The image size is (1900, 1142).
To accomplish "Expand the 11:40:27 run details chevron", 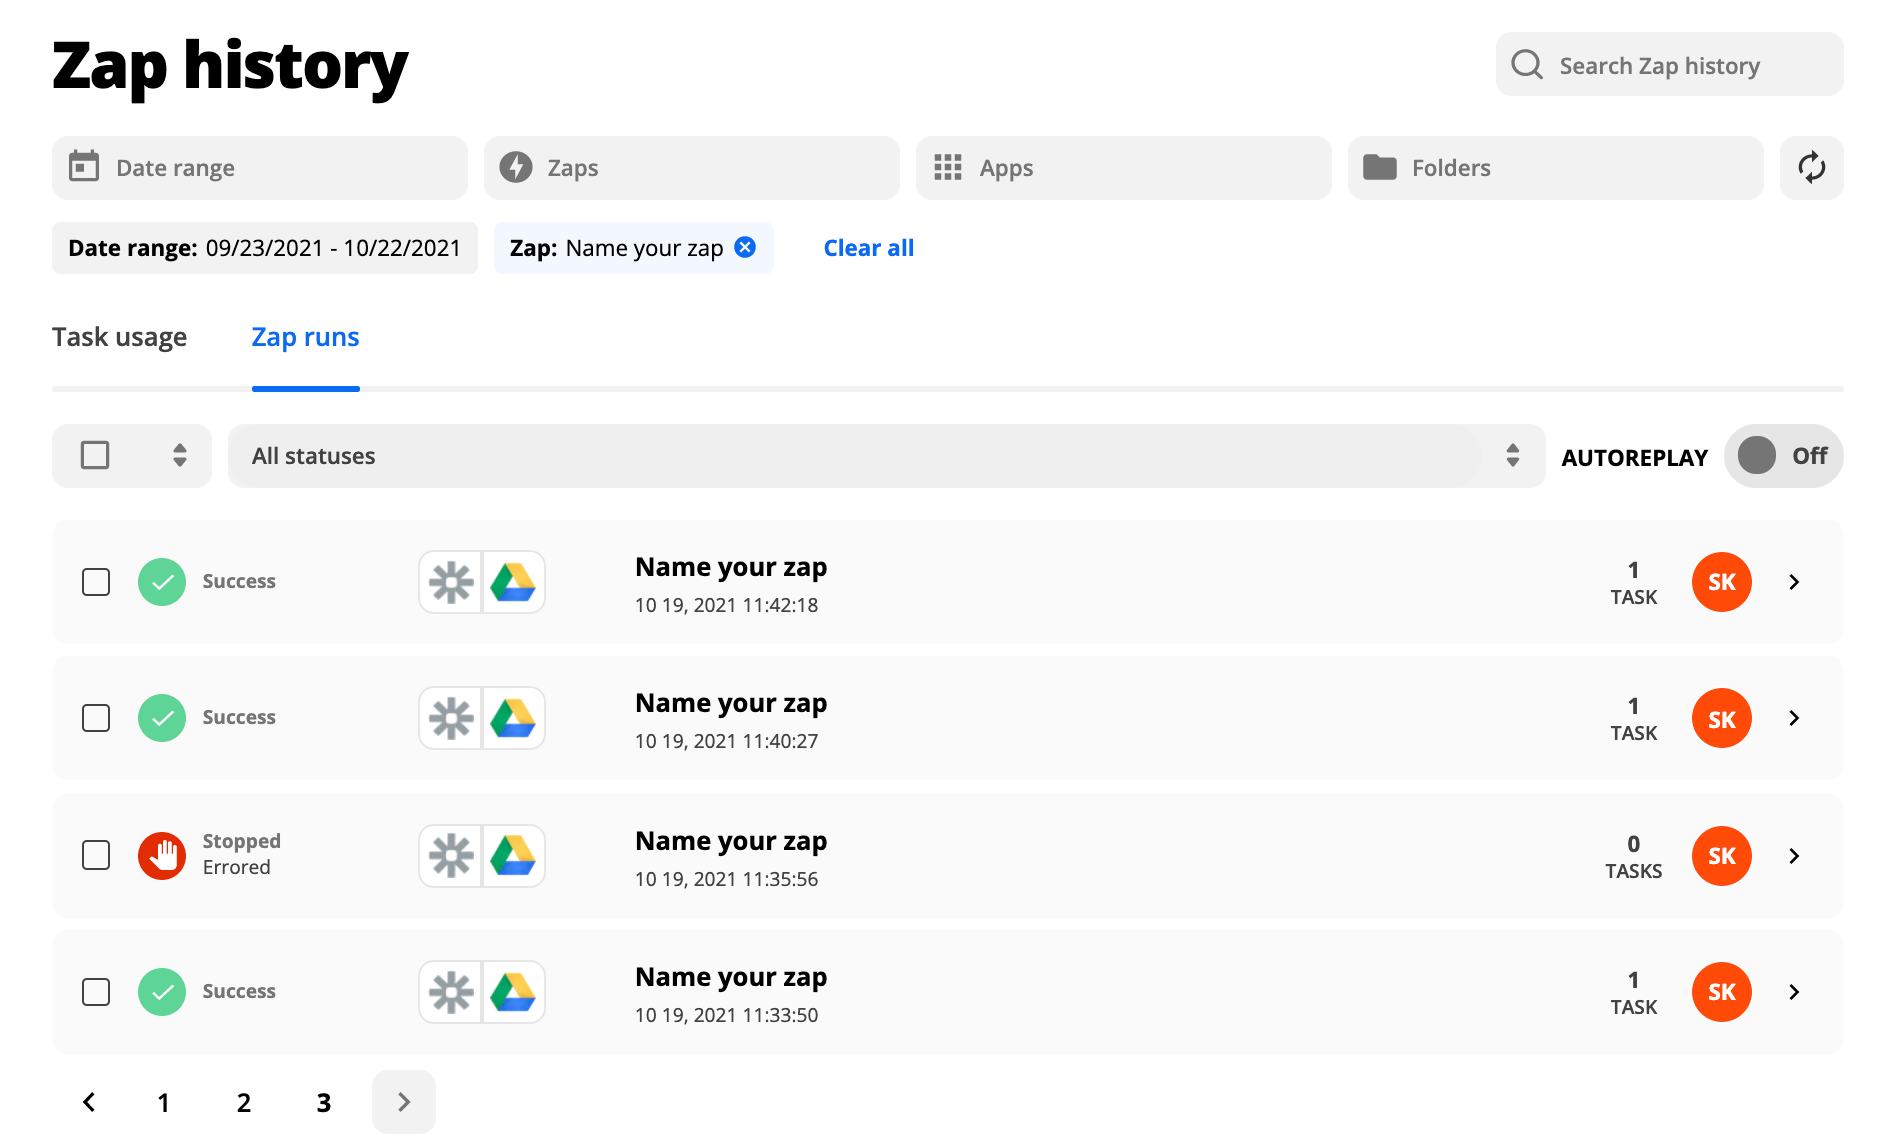I will pyautogui.click(x=1794, y=718).
